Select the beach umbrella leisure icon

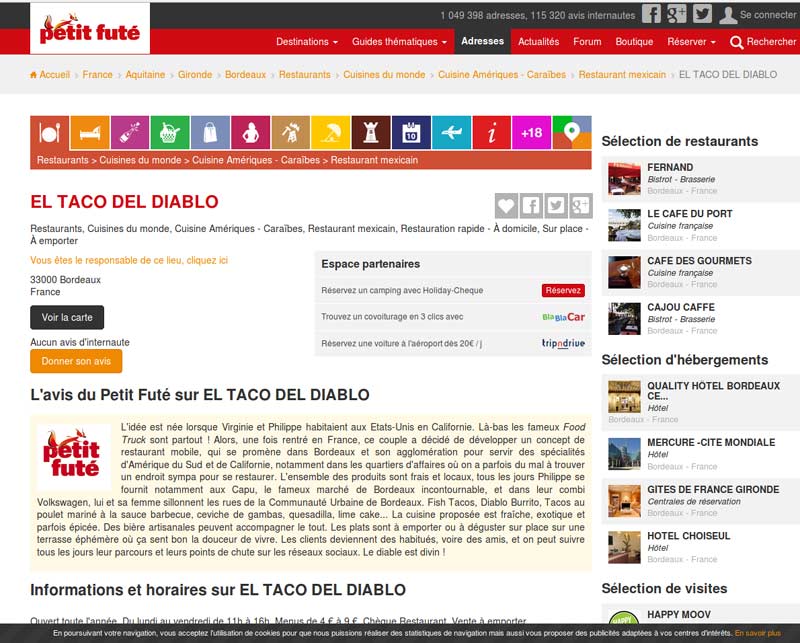coord(331,133)
